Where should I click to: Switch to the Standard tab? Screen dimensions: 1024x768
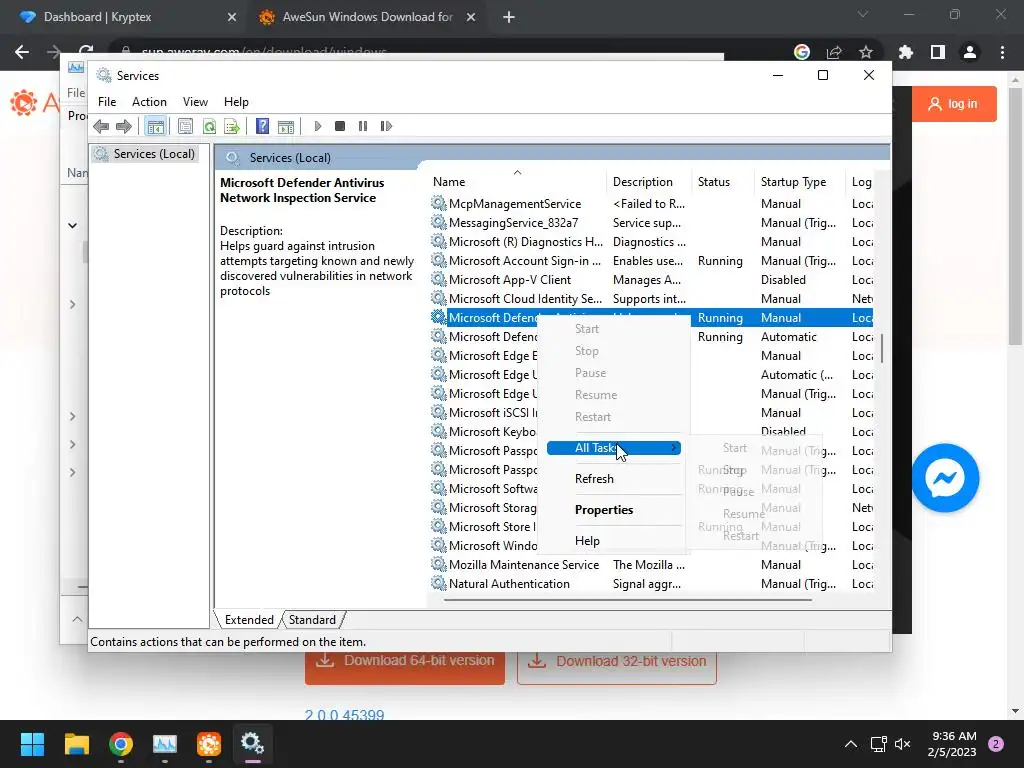pyautogui.click(x=312, y=620)
